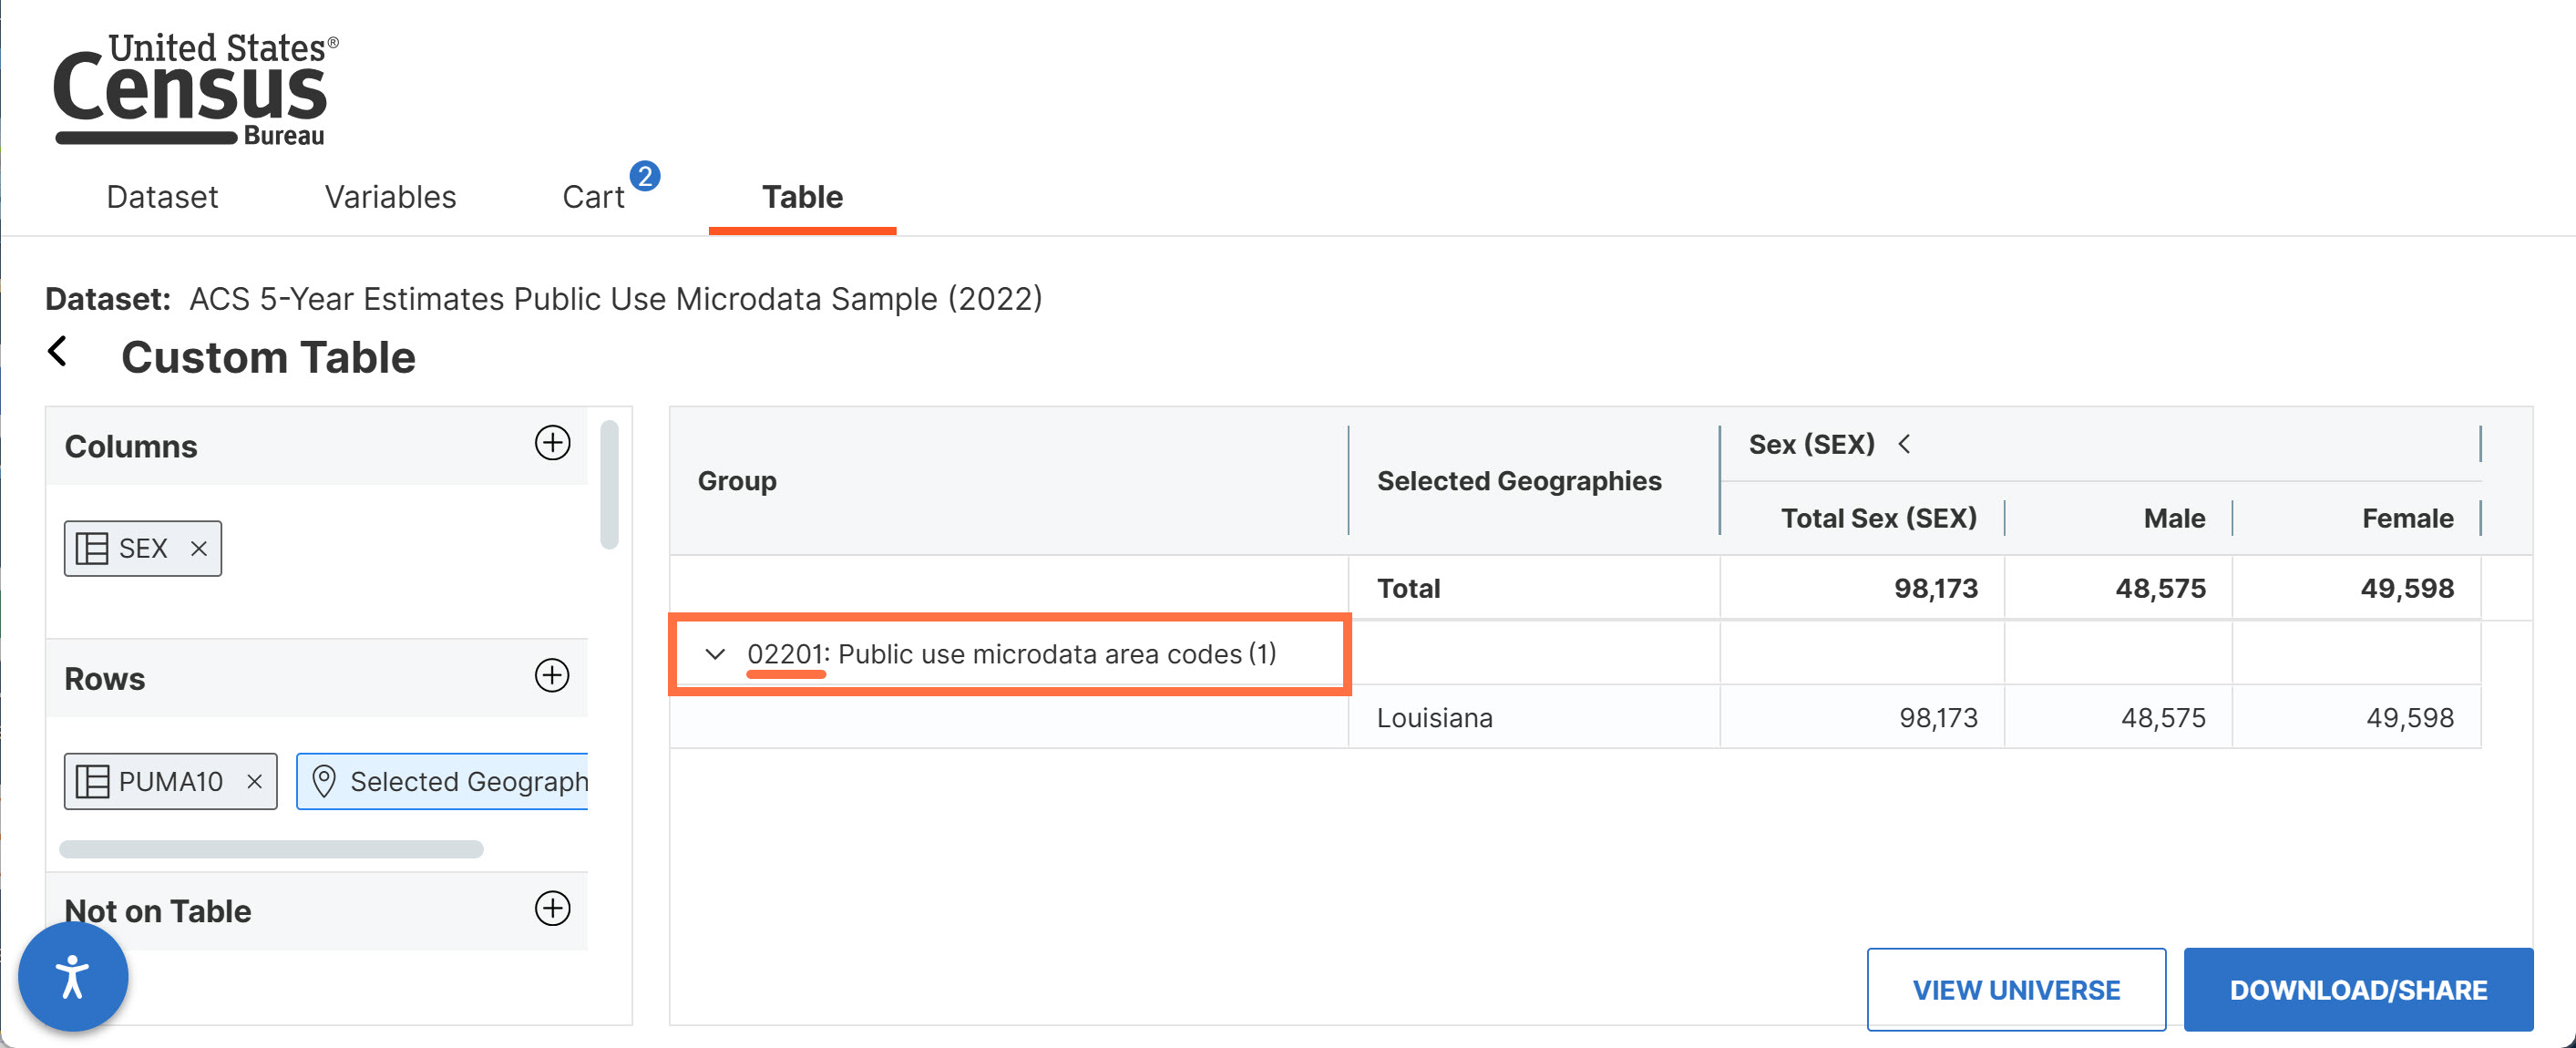Remove the SEX chip with its X

tap(199, 549)
